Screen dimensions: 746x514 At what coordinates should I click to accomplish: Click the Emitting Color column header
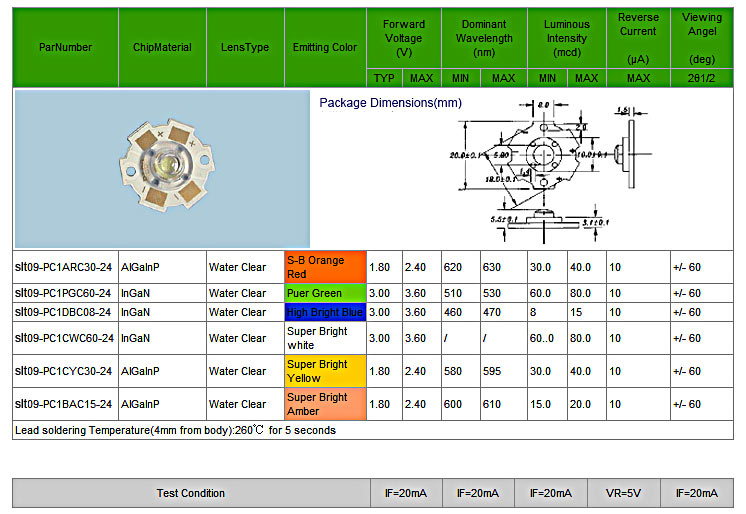click(x=325, y=47)
